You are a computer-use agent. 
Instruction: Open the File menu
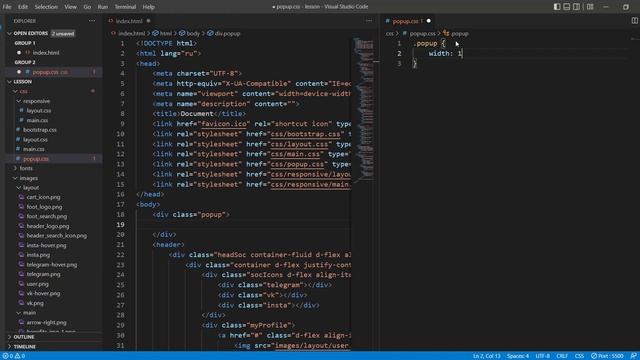click(7, 7)
